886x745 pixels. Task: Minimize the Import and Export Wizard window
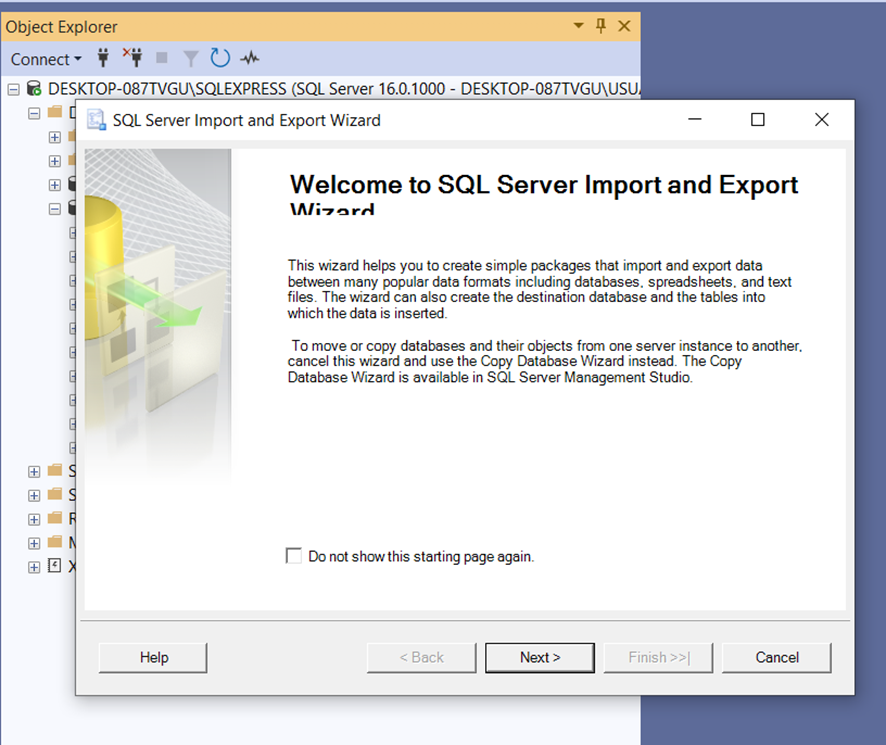point(695,119)
